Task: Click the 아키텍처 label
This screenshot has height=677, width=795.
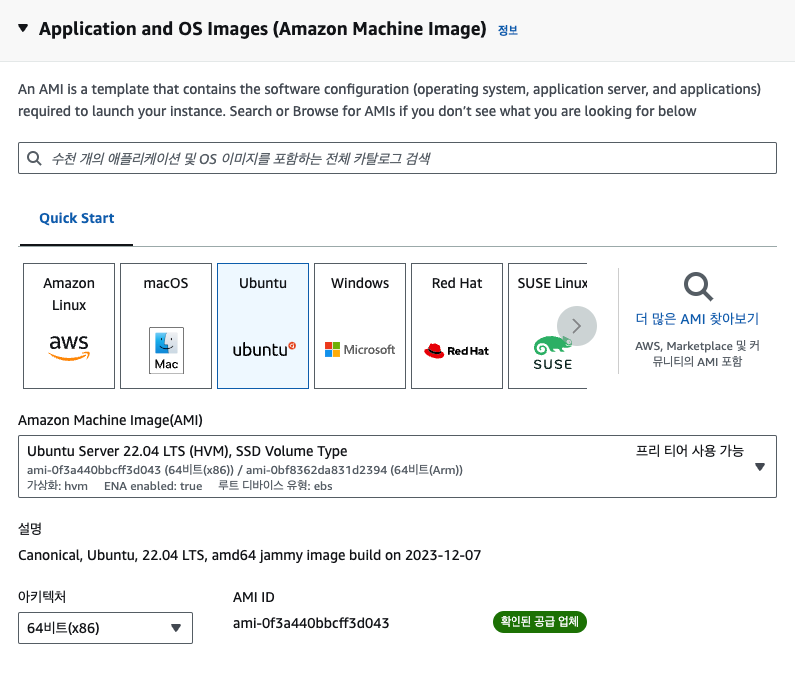Action: pos(42,596)
